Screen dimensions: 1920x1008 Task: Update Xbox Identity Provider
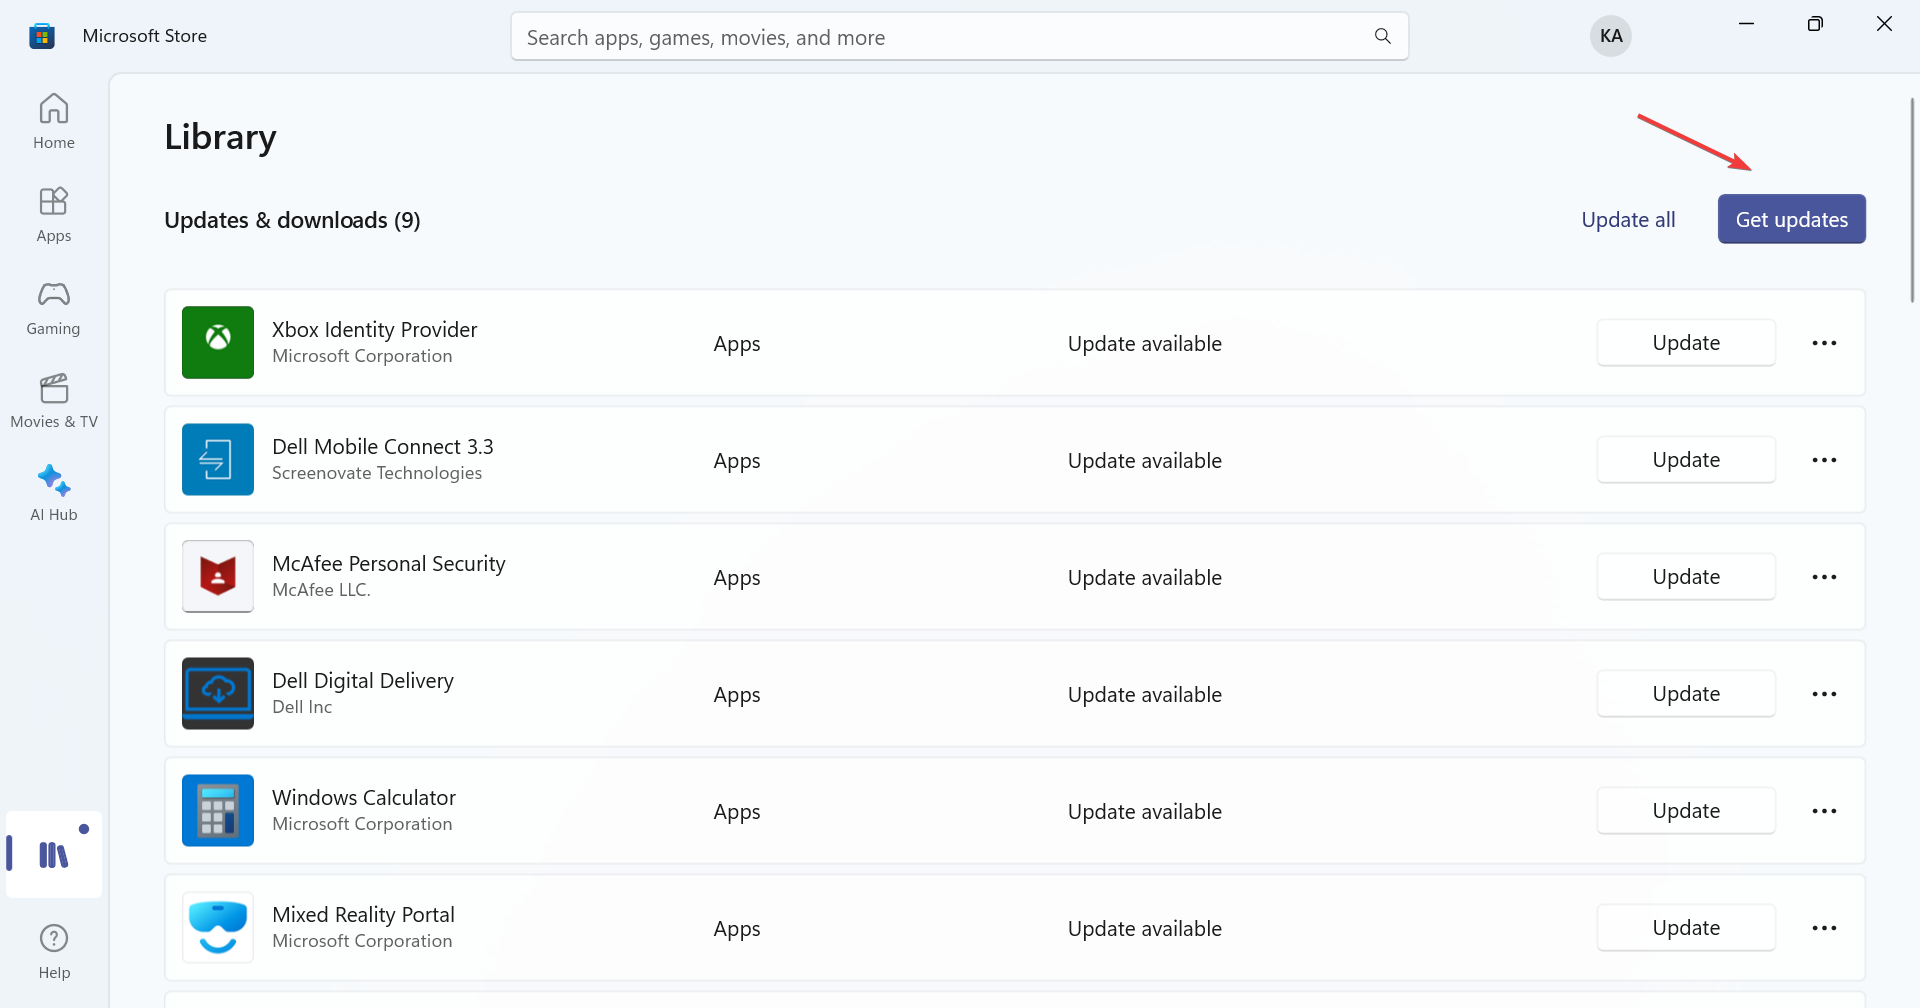pos(1686,343)
